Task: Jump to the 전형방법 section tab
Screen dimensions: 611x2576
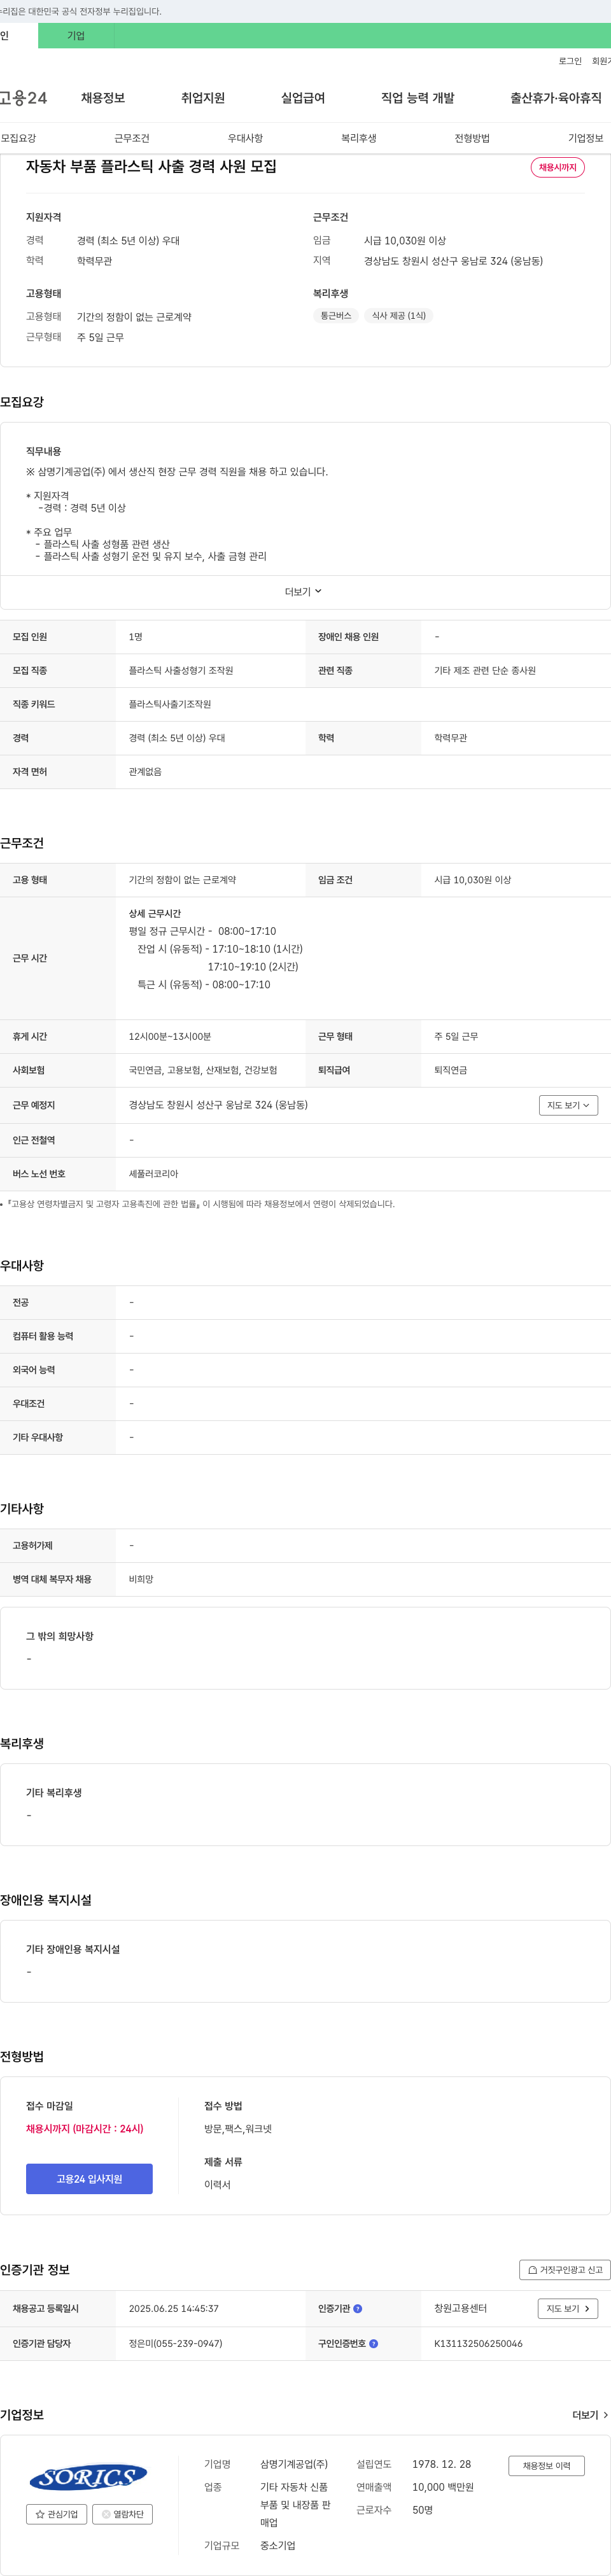Action: click(x=472, y=138)
